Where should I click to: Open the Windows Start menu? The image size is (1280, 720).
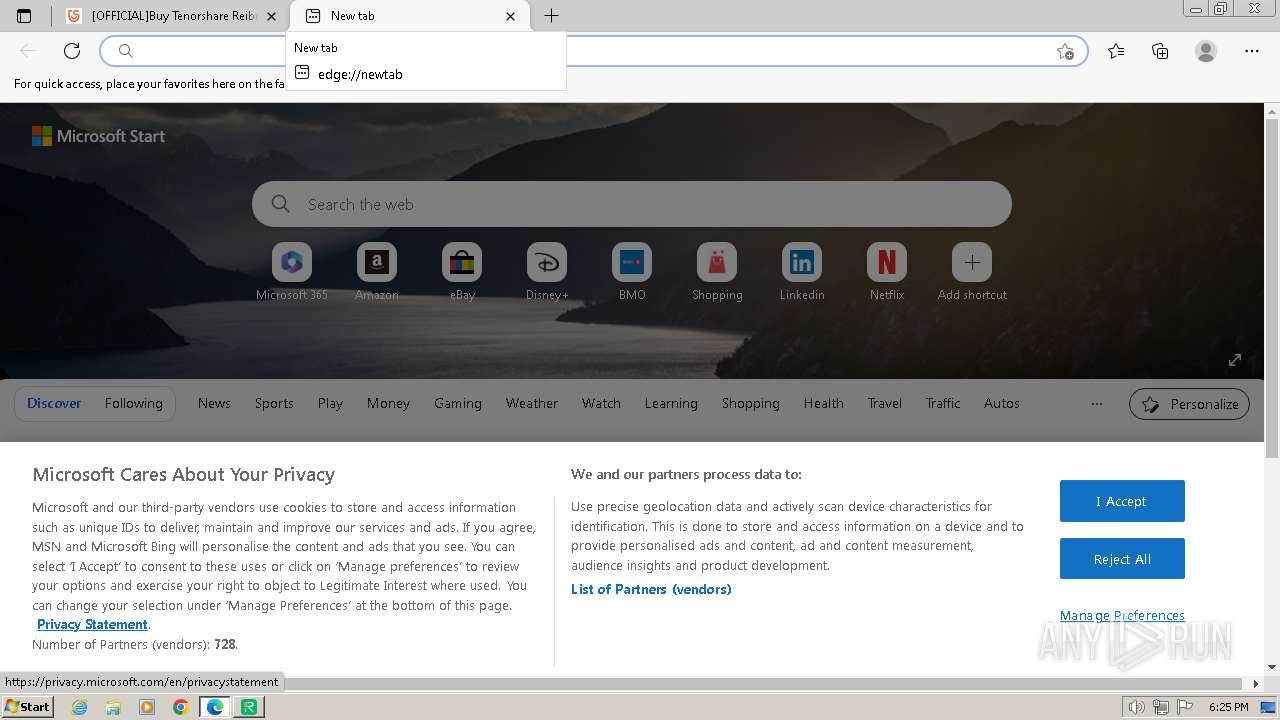click(28, 707)
